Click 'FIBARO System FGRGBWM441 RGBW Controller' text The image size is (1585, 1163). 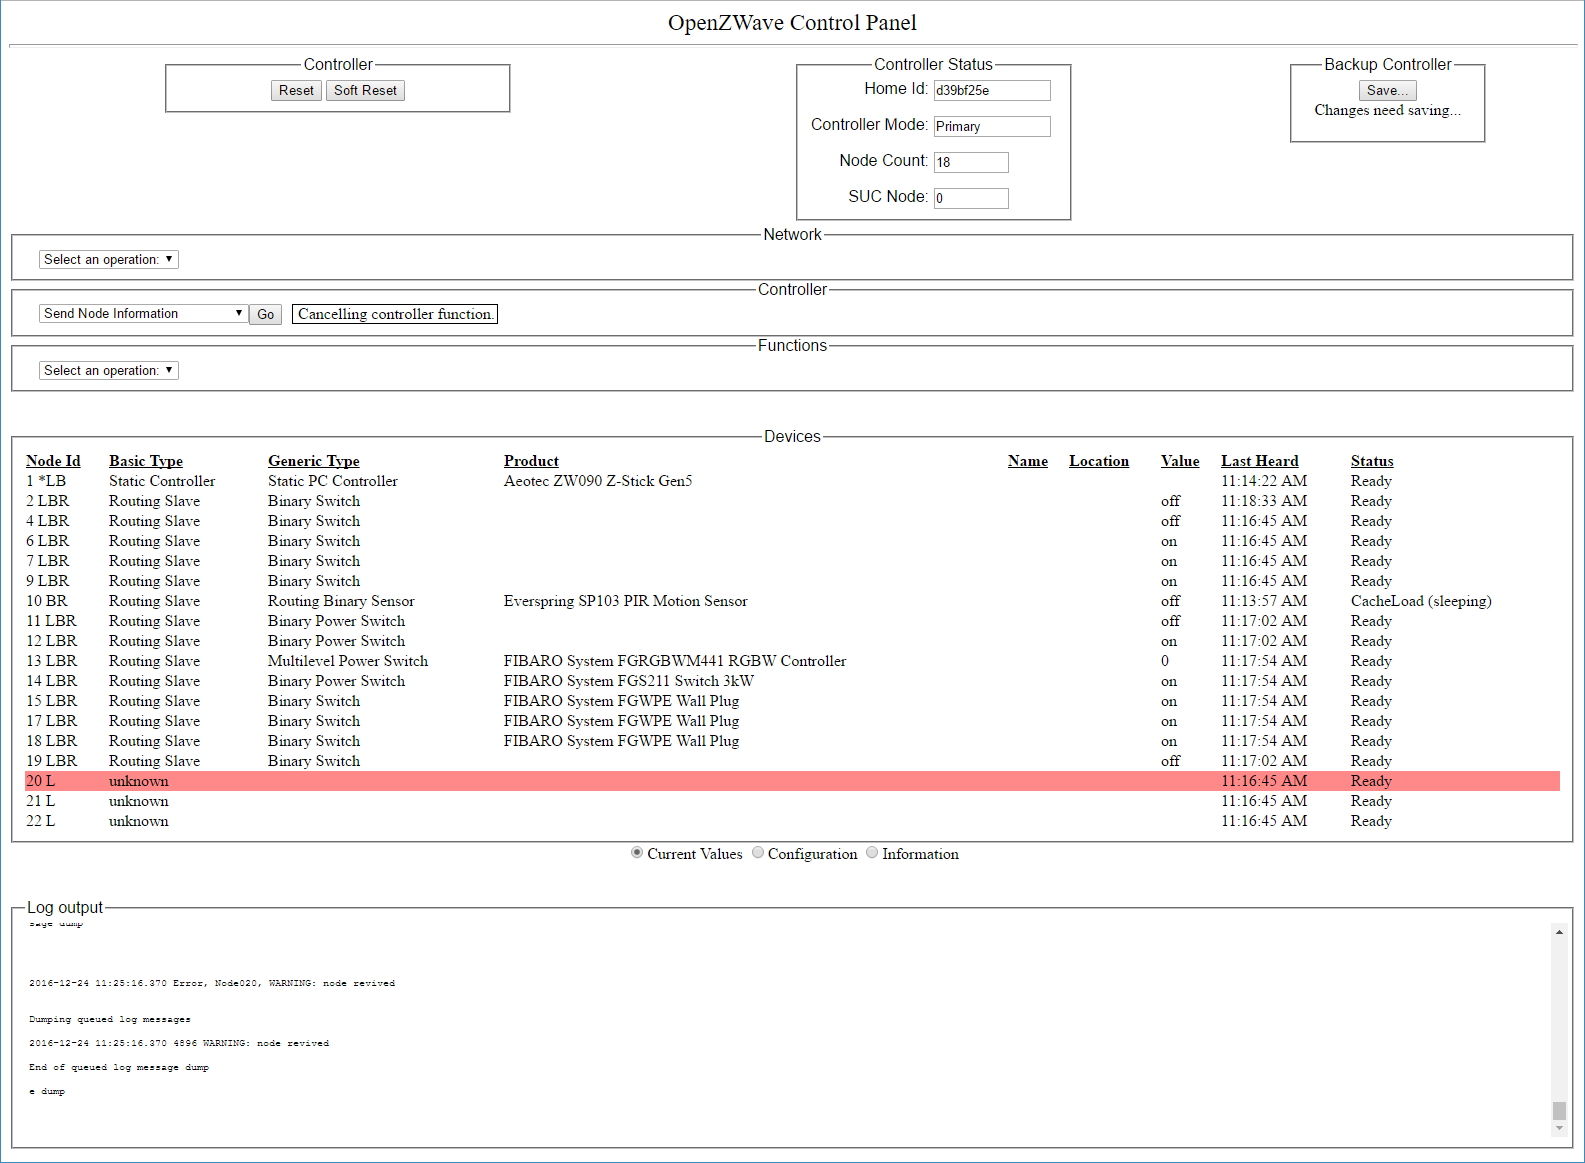point(675,661)
